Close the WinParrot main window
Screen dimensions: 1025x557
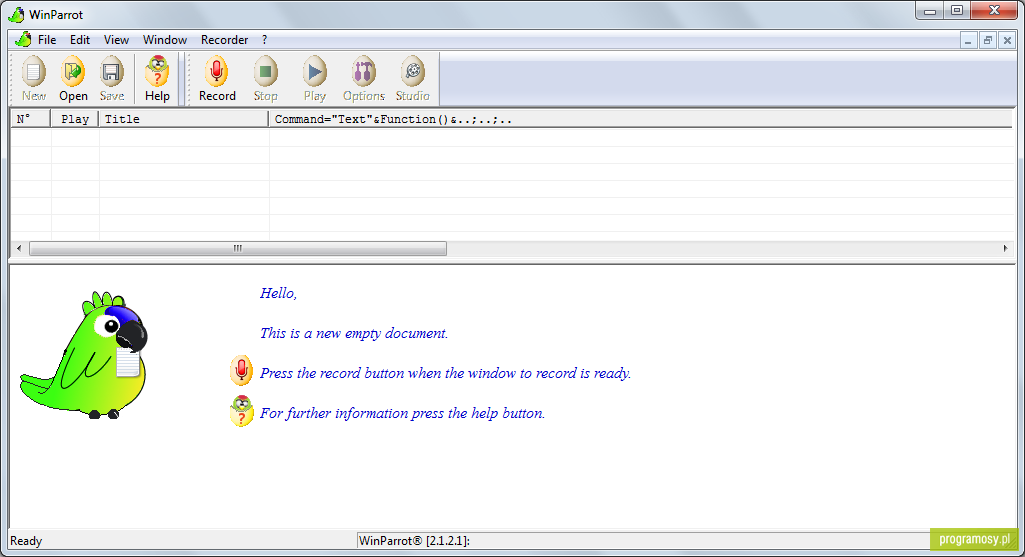[x=994, y=10]
